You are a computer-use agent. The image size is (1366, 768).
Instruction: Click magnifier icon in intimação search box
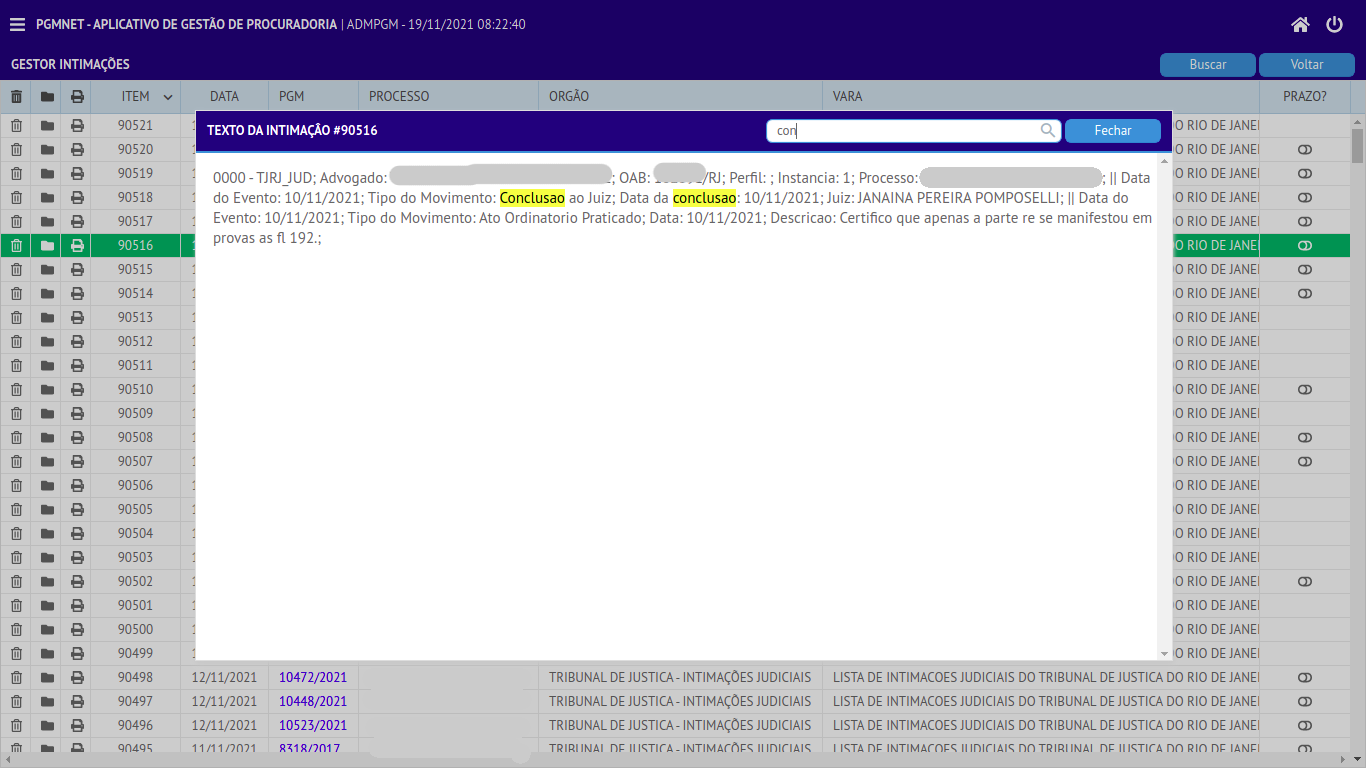click(1047, 130)
